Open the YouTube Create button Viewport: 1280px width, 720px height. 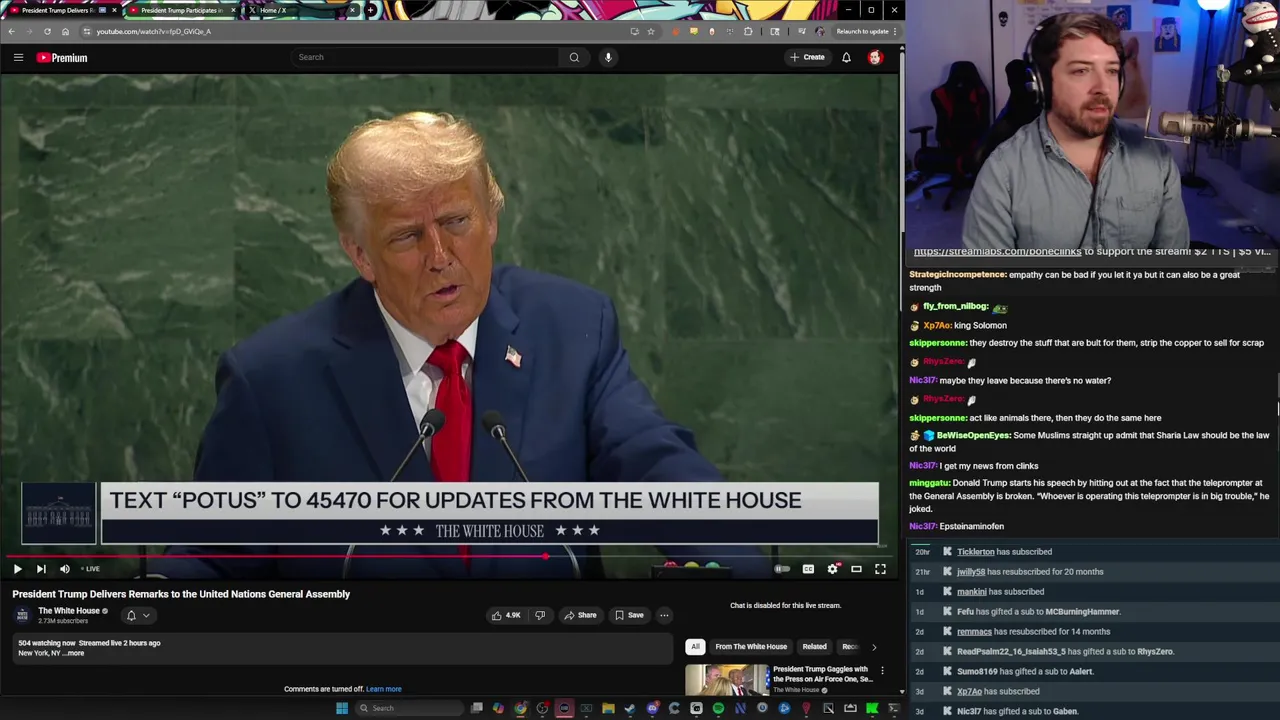click(807, 57)
